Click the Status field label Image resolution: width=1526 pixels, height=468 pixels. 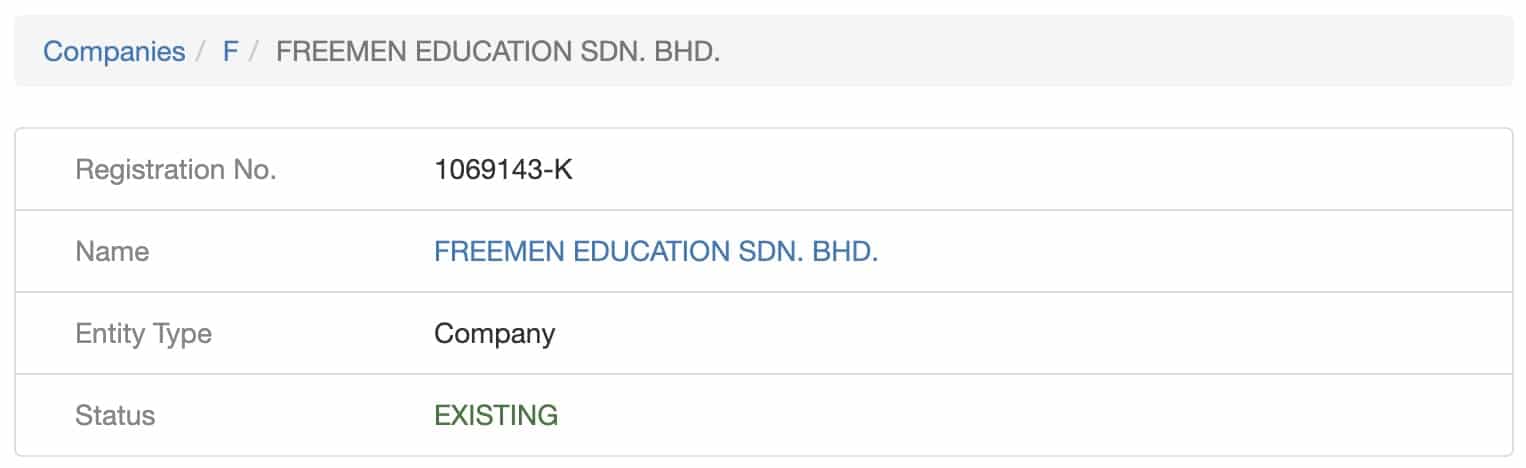(115, 415)
